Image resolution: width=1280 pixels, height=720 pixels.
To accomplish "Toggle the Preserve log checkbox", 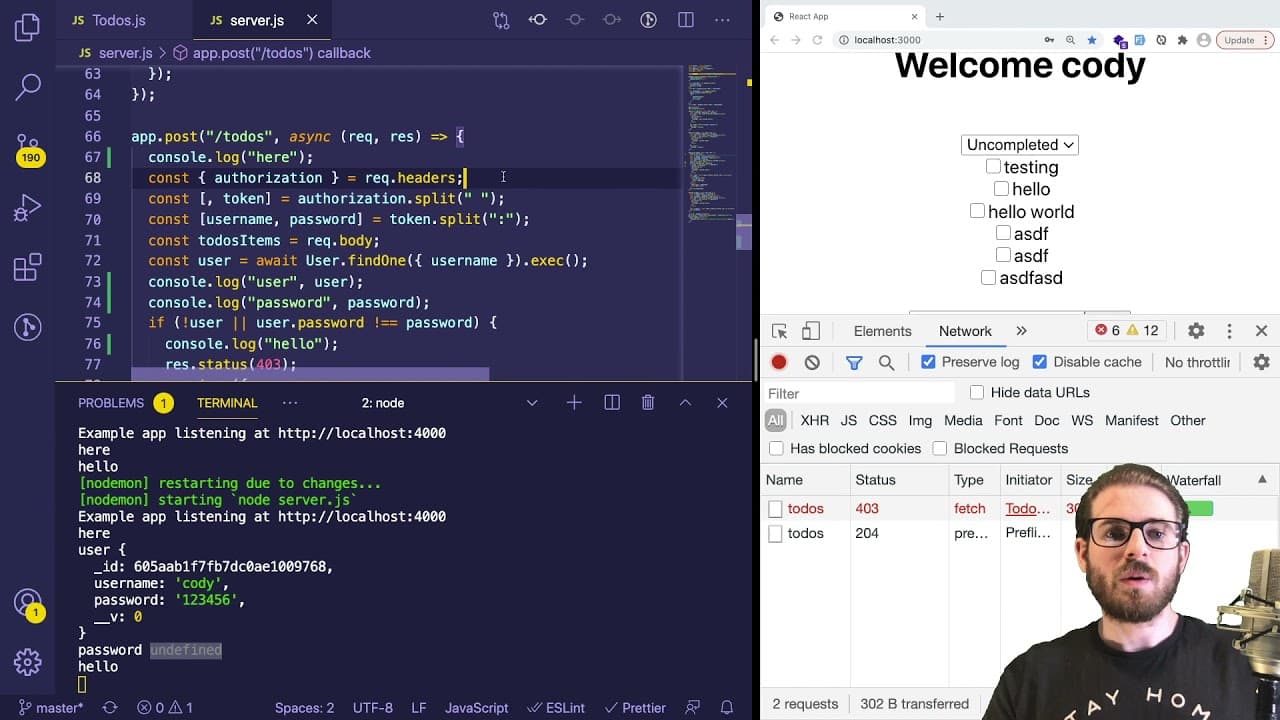I will (x=928, y=362).
